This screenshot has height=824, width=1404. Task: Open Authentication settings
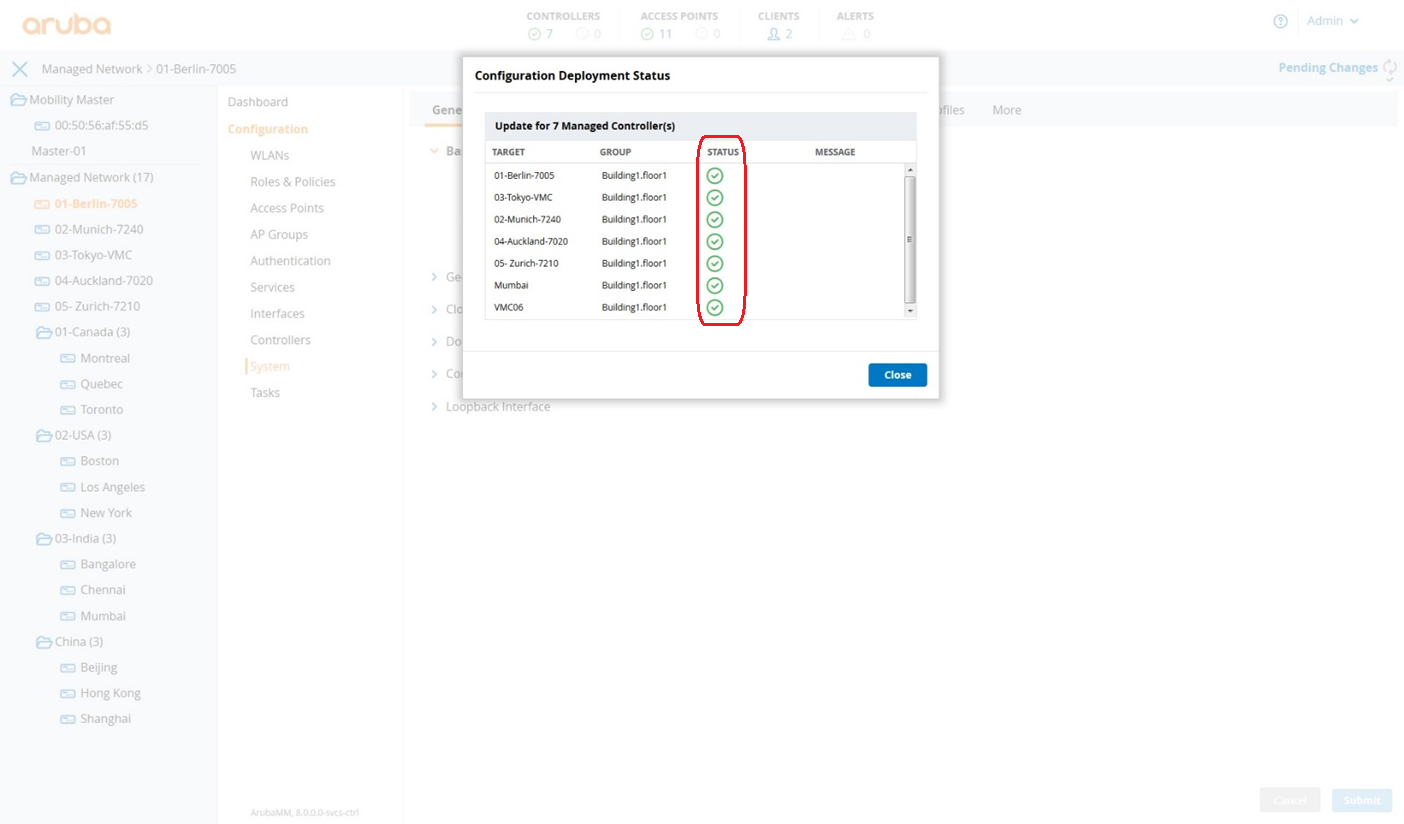[290, 261]
